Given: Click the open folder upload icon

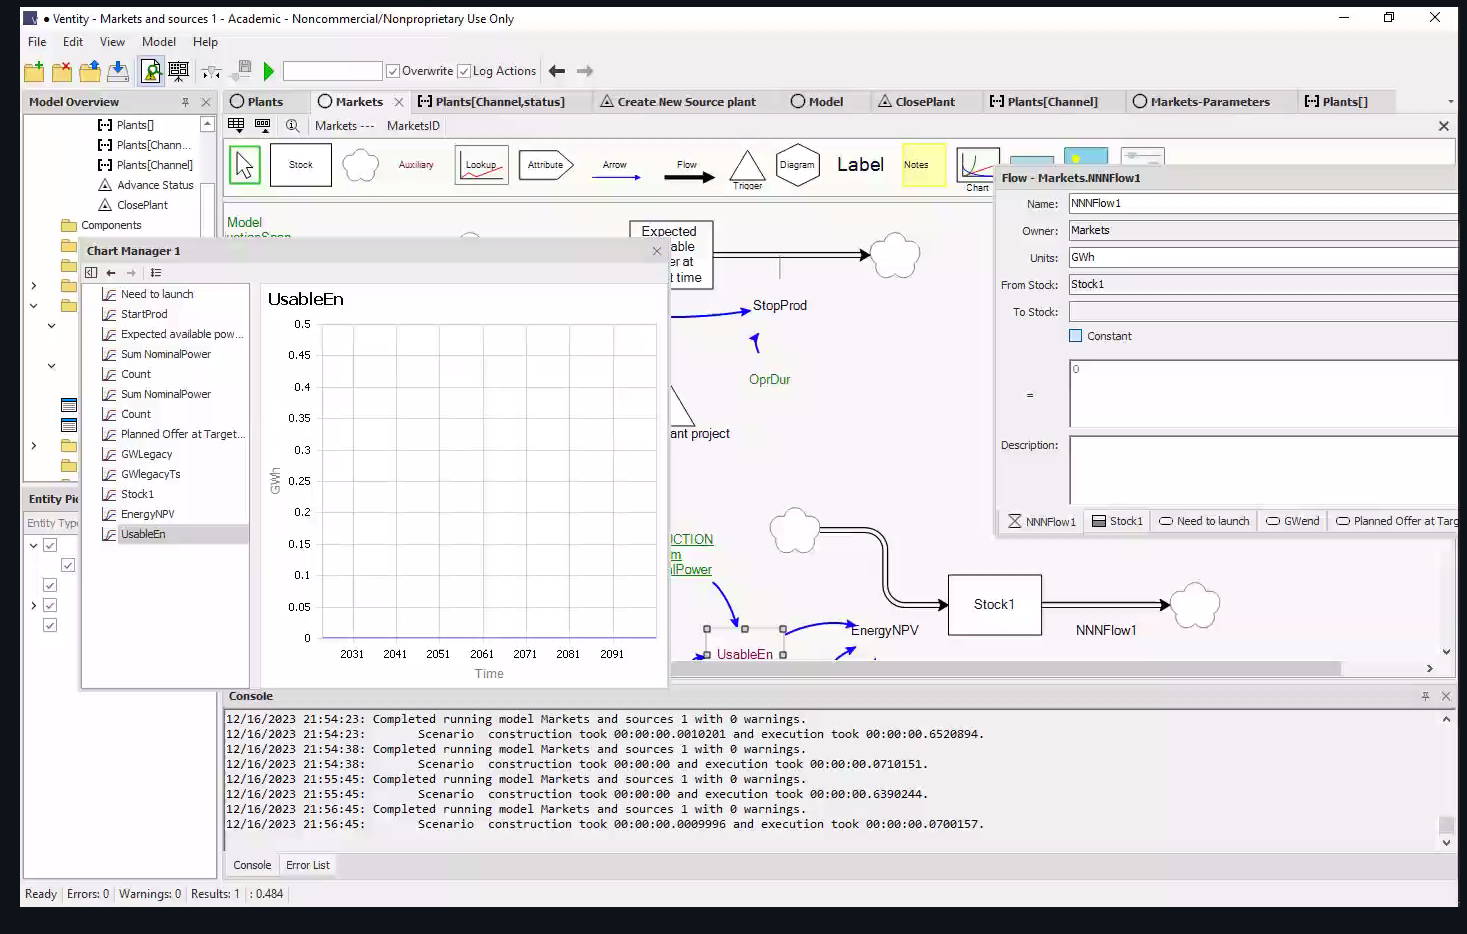Looking at the screenshot, I should pyautogui.click(x=90, y=71).
